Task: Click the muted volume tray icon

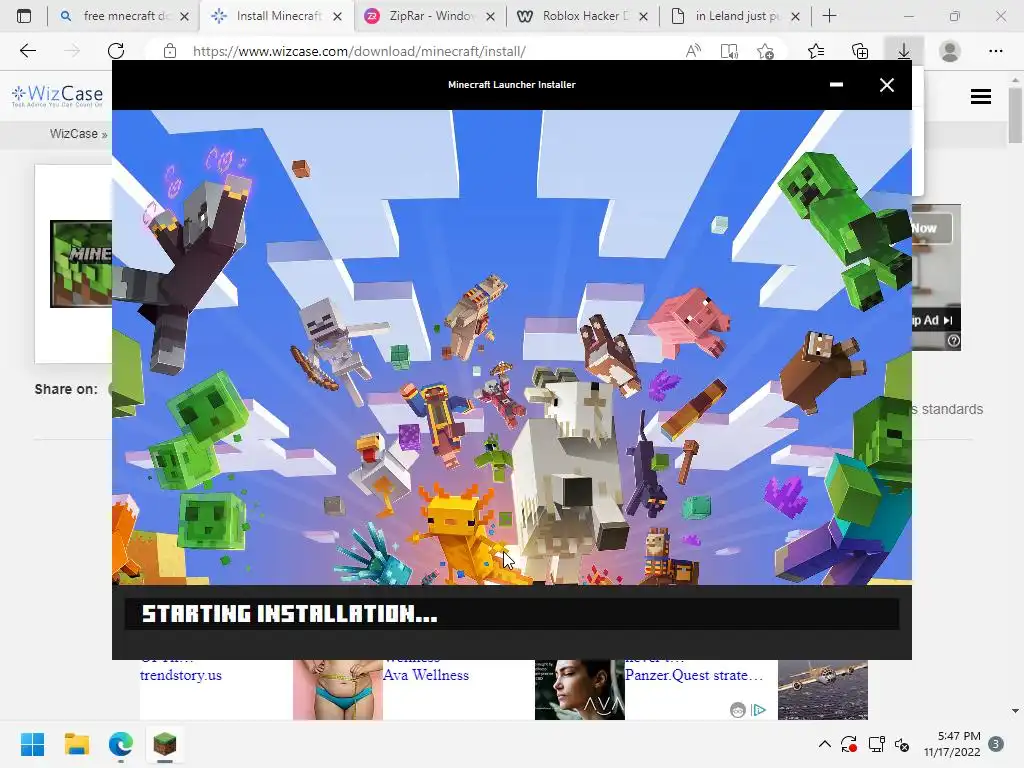Action: tap(902, 744)
